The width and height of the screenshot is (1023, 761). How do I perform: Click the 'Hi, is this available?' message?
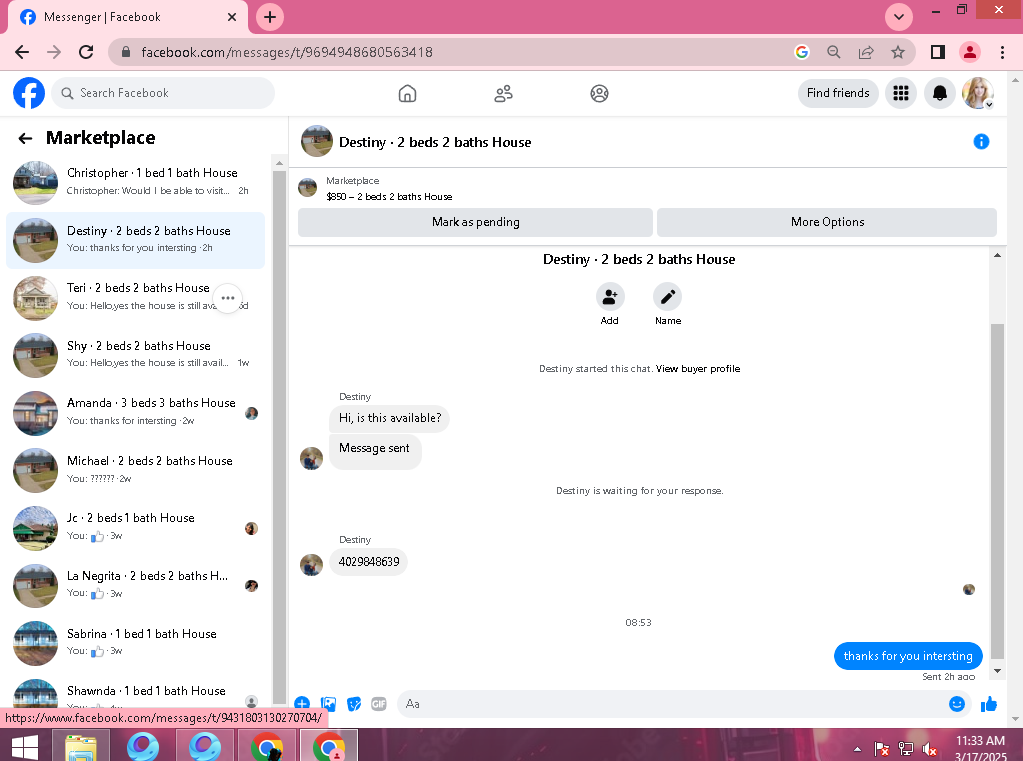point(389,418)
